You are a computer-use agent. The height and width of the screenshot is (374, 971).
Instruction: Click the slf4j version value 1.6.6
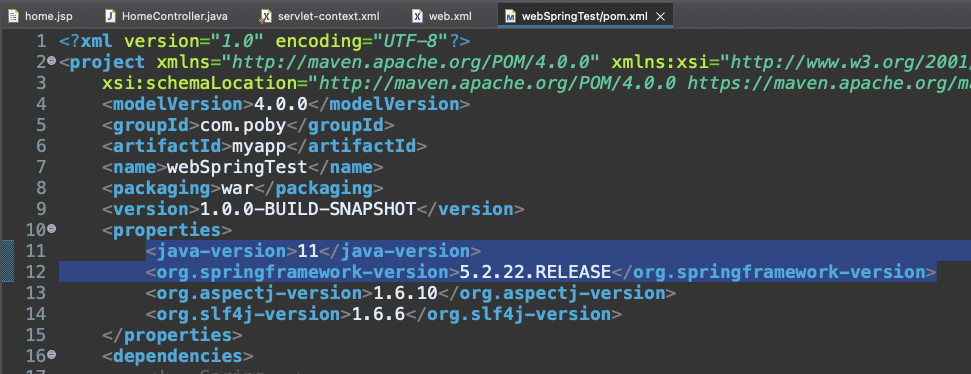(x=378, y=314)
